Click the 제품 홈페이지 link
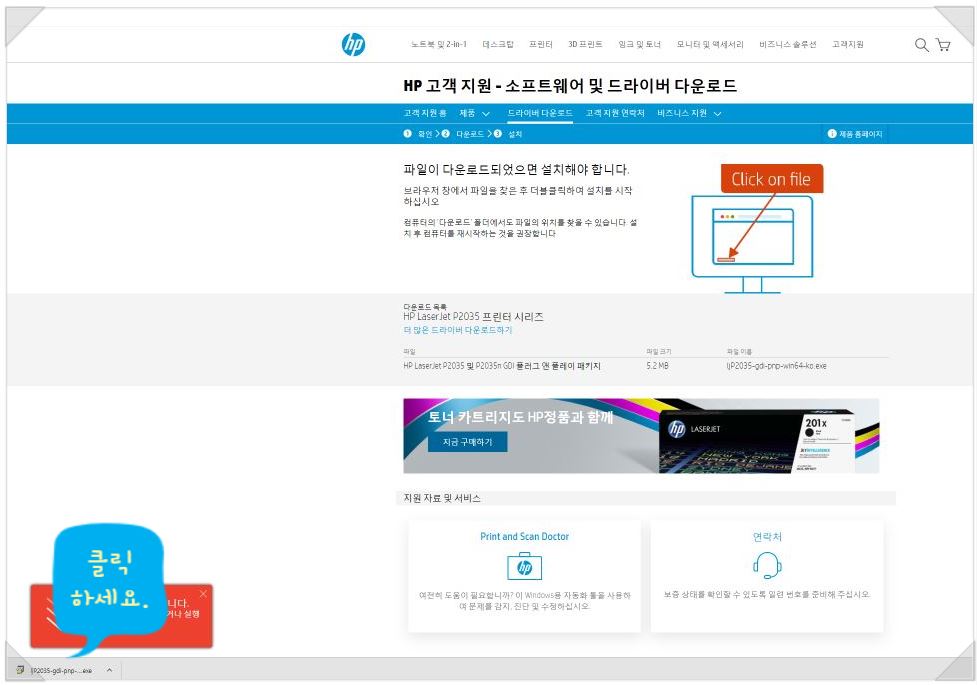The image size is (977, 685). (860, 134)
